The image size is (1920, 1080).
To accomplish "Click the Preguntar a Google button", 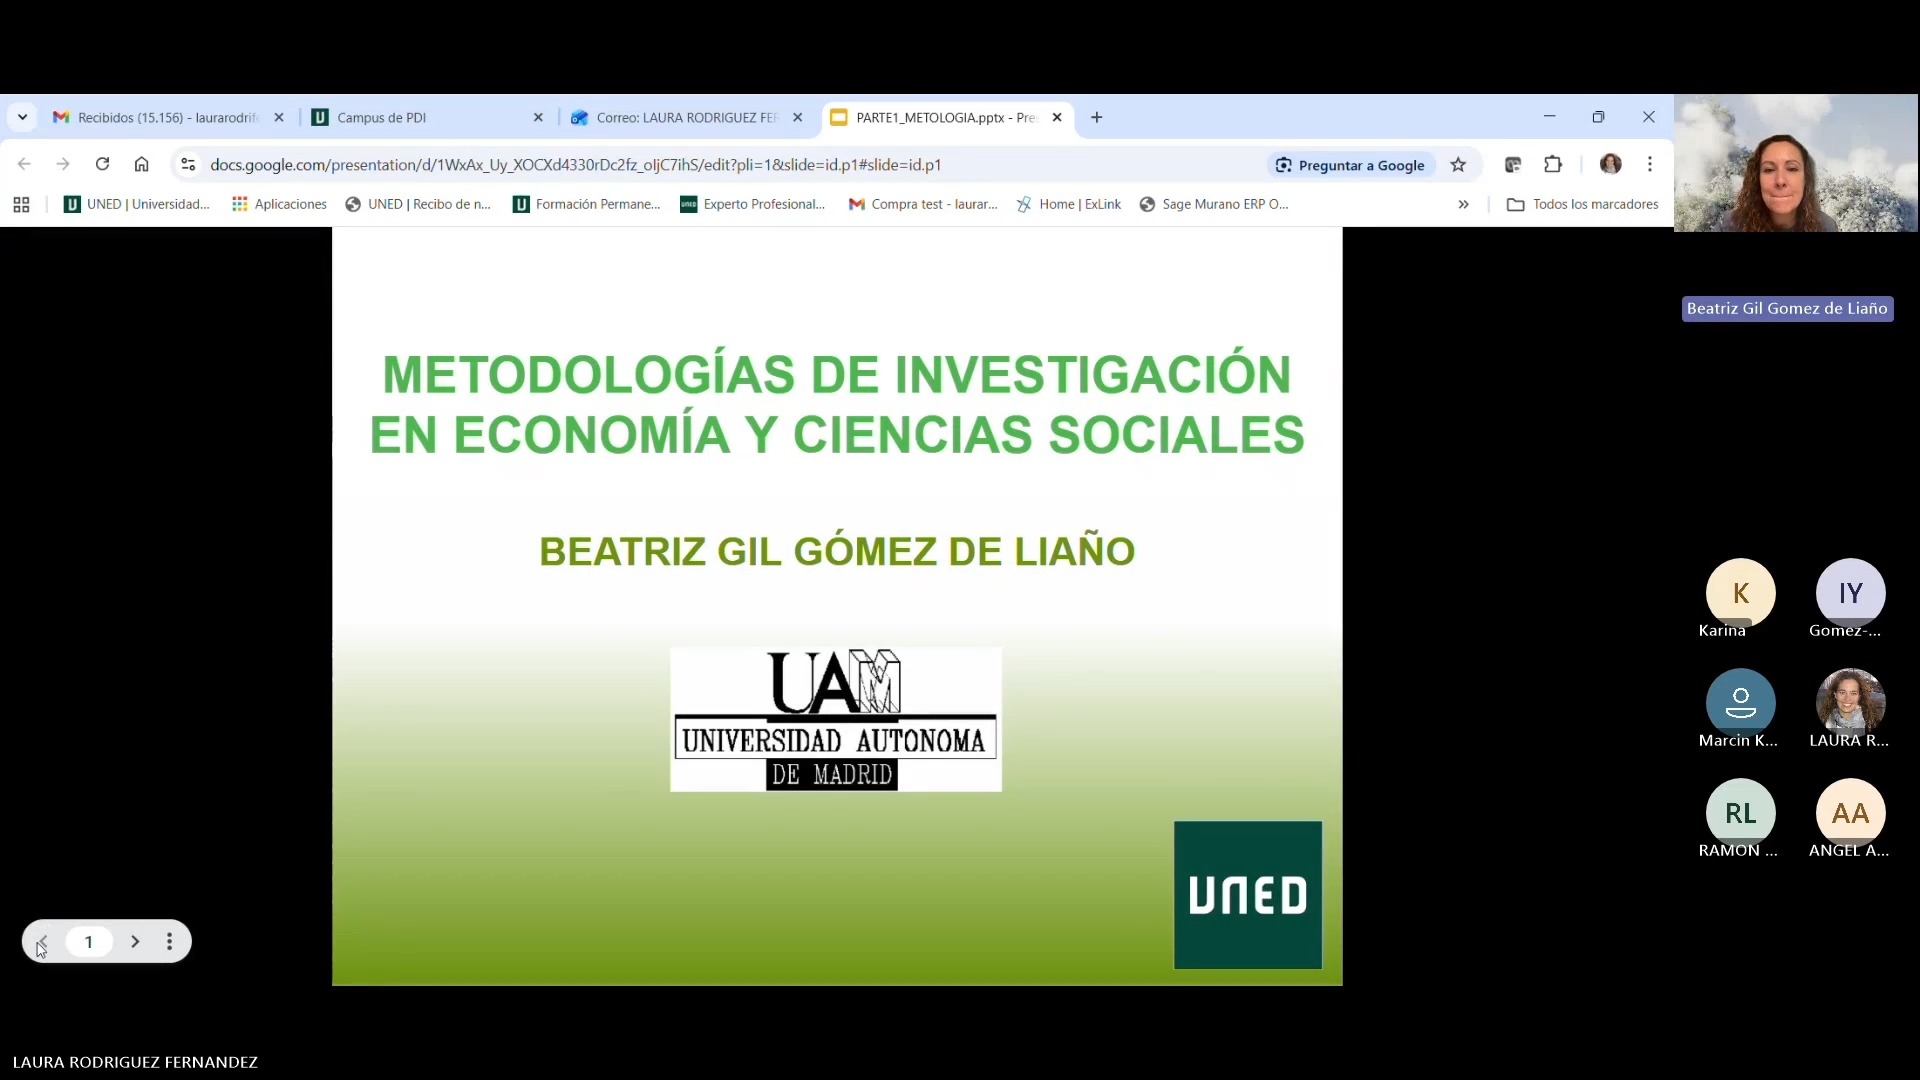I will pos(1350,164).
